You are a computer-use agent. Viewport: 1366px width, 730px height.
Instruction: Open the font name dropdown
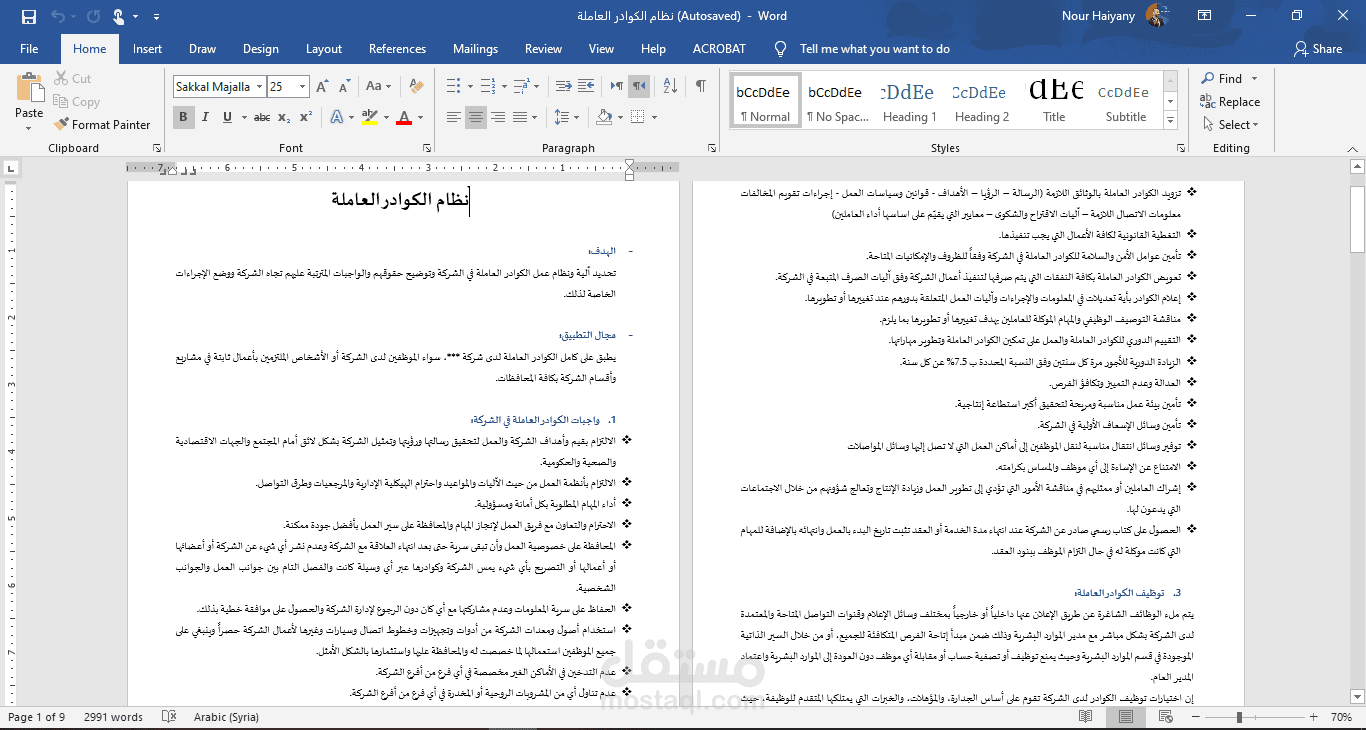[x=259, y=87]
